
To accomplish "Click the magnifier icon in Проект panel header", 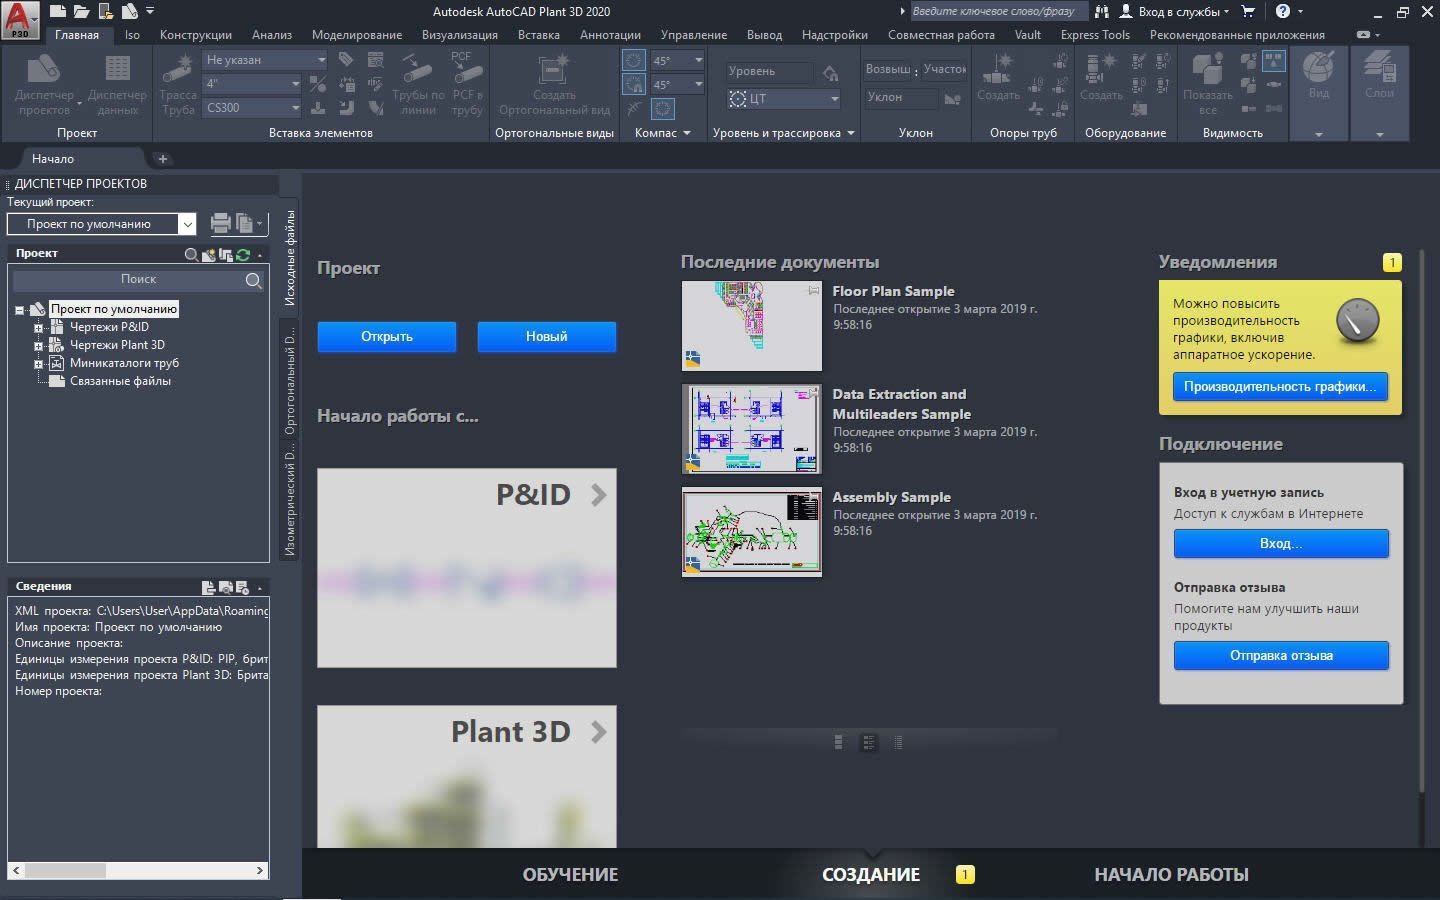I will (191, 254).
